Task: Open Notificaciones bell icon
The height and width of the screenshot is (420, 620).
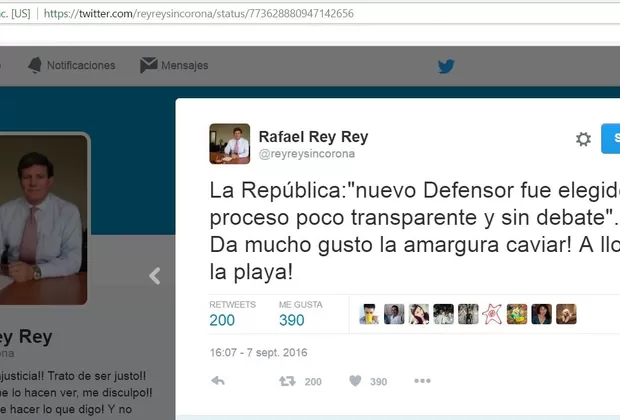Action: [35, 65]
